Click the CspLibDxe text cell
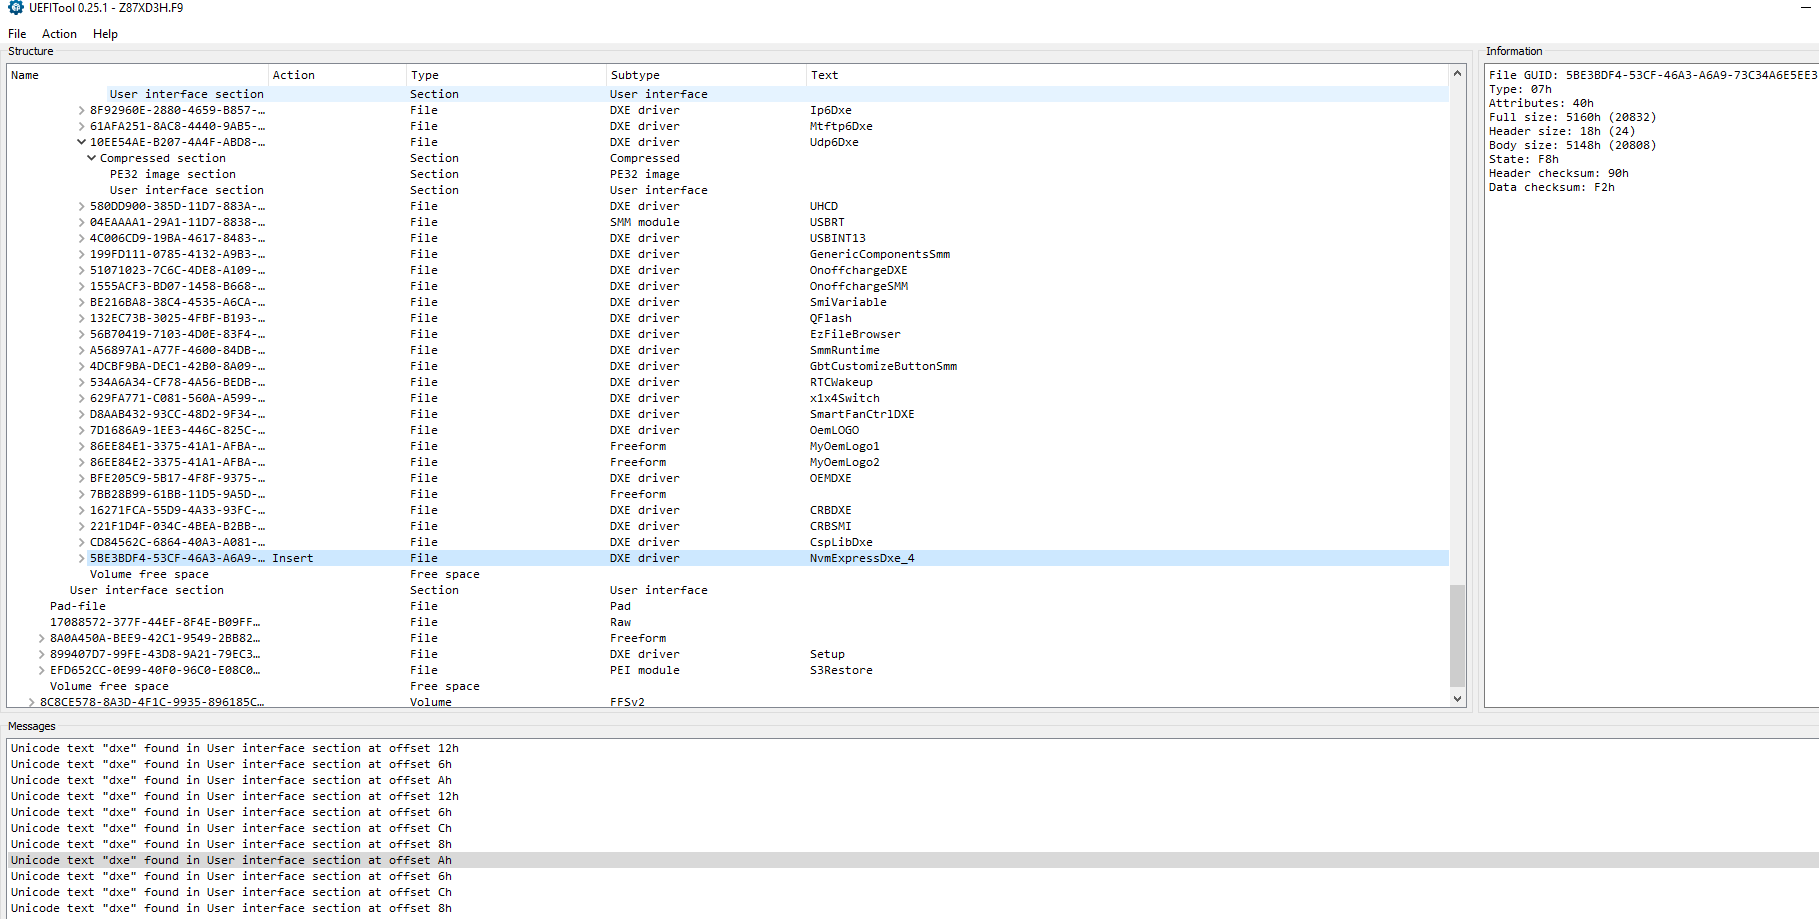1819x919 pixels. tap(841, 543)
